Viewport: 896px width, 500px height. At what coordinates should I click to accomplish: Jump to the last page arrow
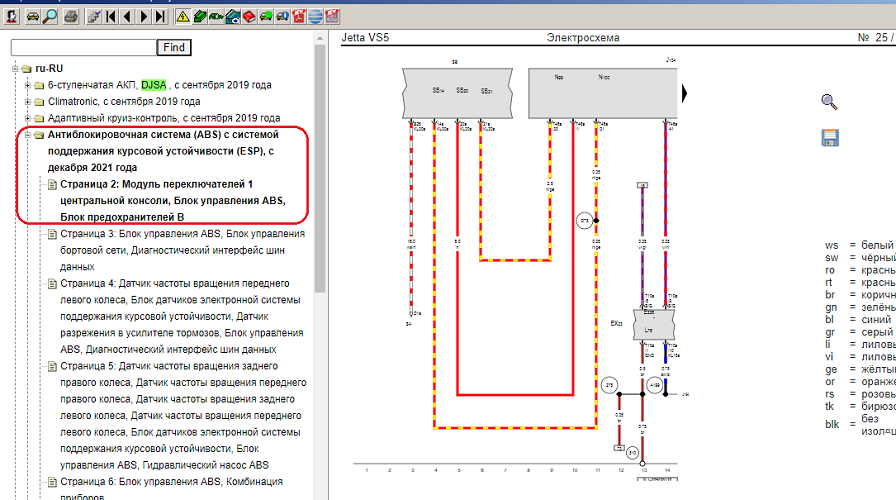point(161,17)
